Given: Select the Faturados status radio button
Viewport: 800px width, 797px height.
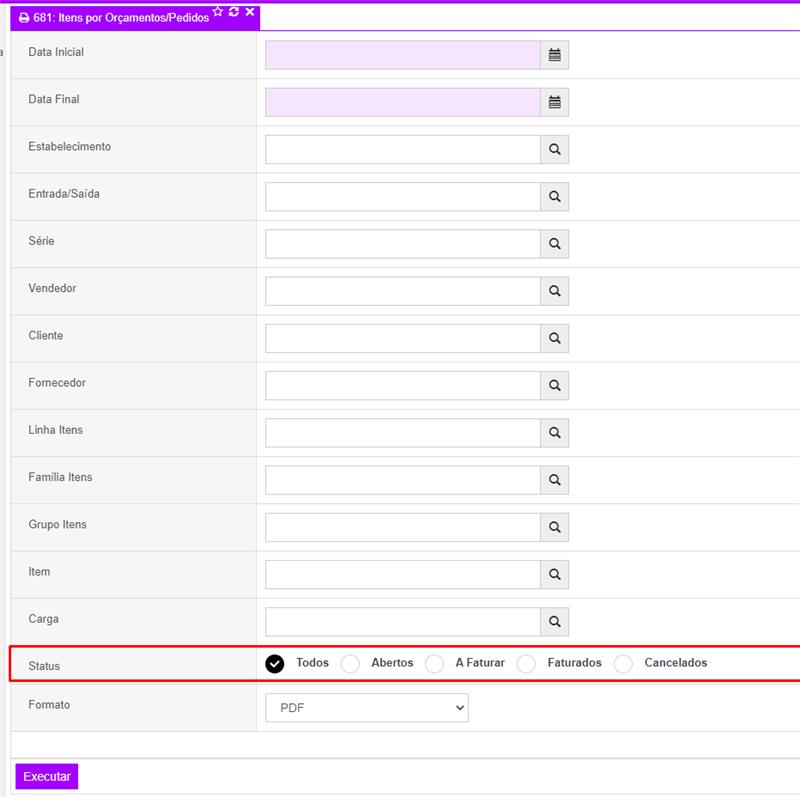Looking at the screenshot, I should coord(527,663).
